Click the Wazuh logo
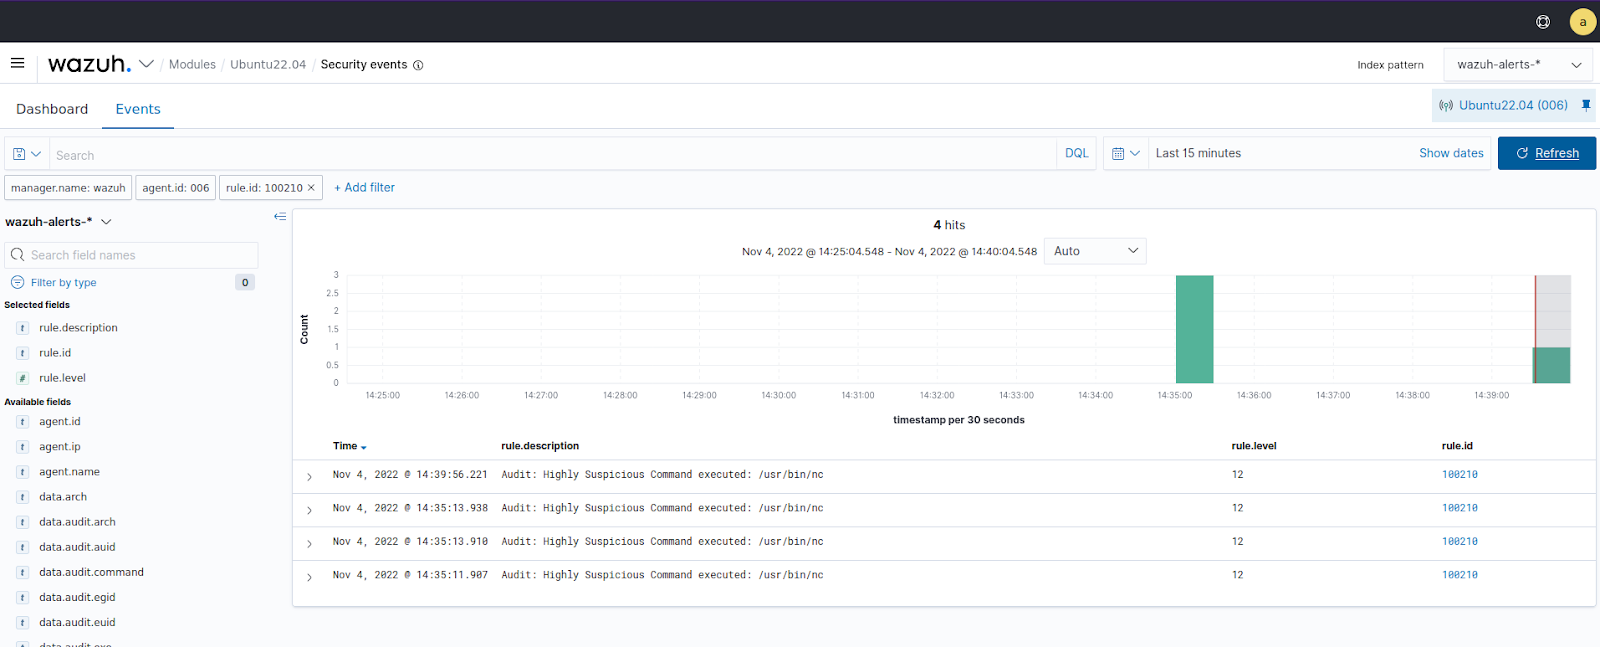 coord(89,64)
